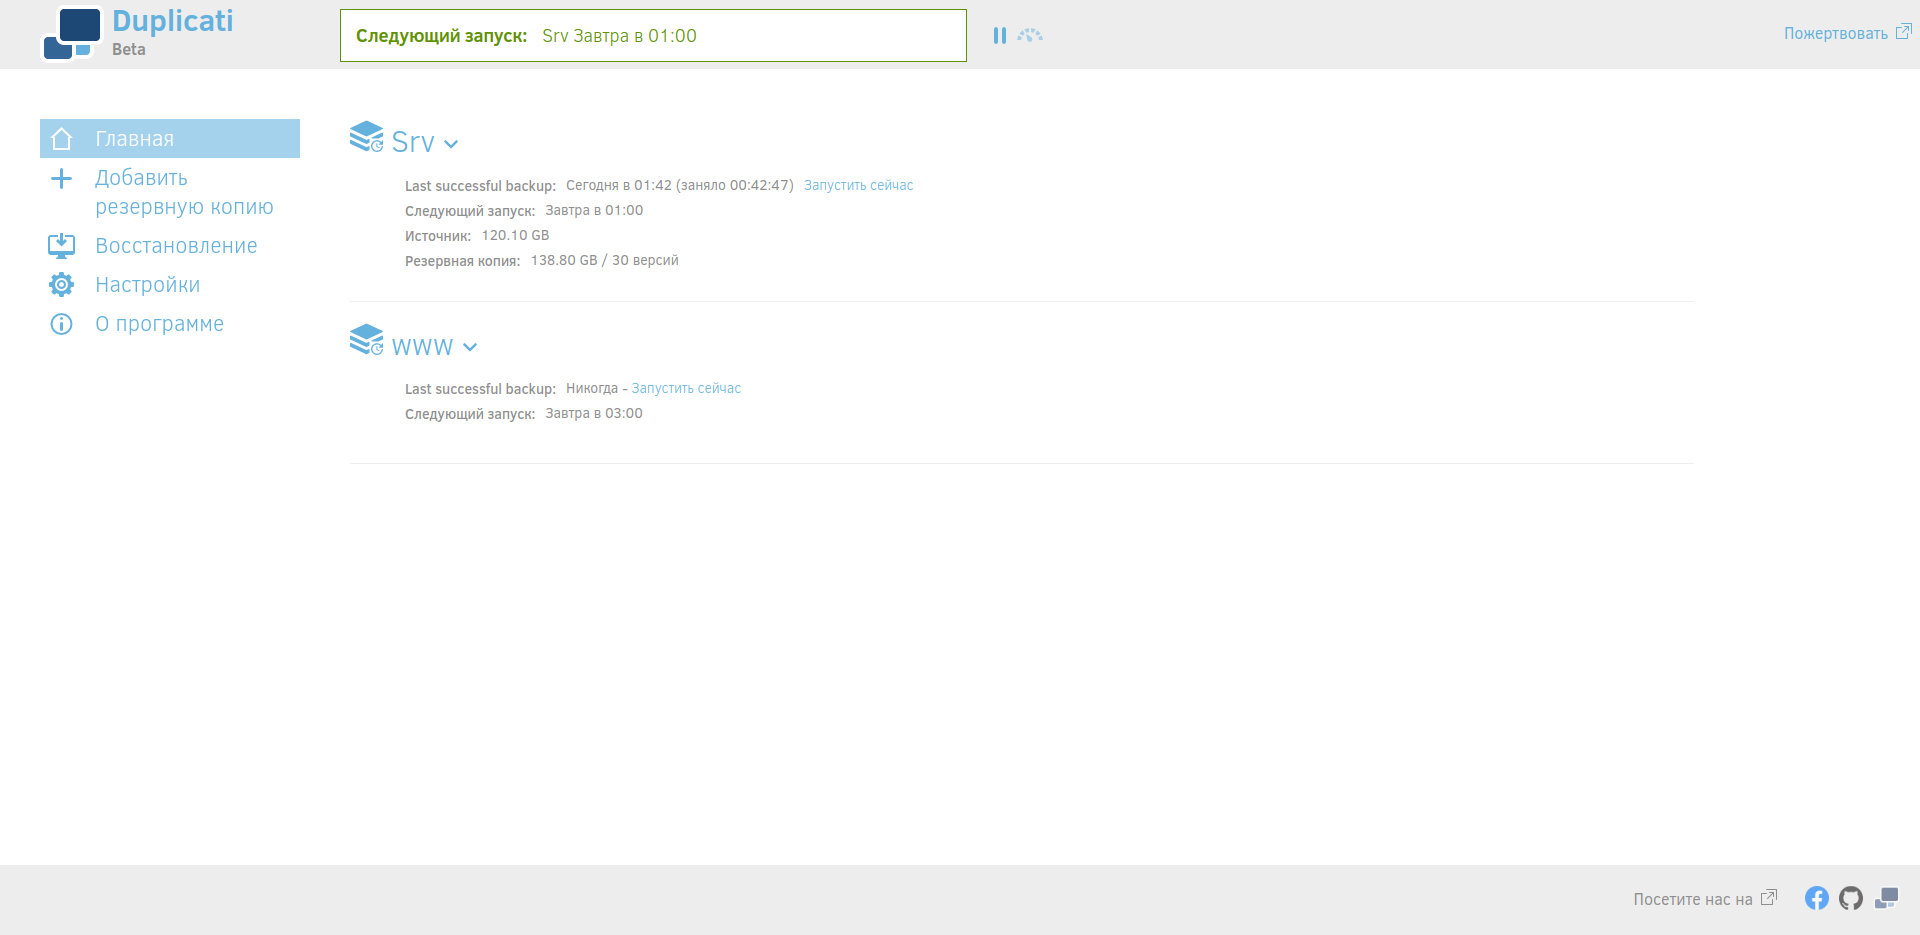
Task: Click the external-link icon next to Пожертвовать
Action: (1904, 32)
